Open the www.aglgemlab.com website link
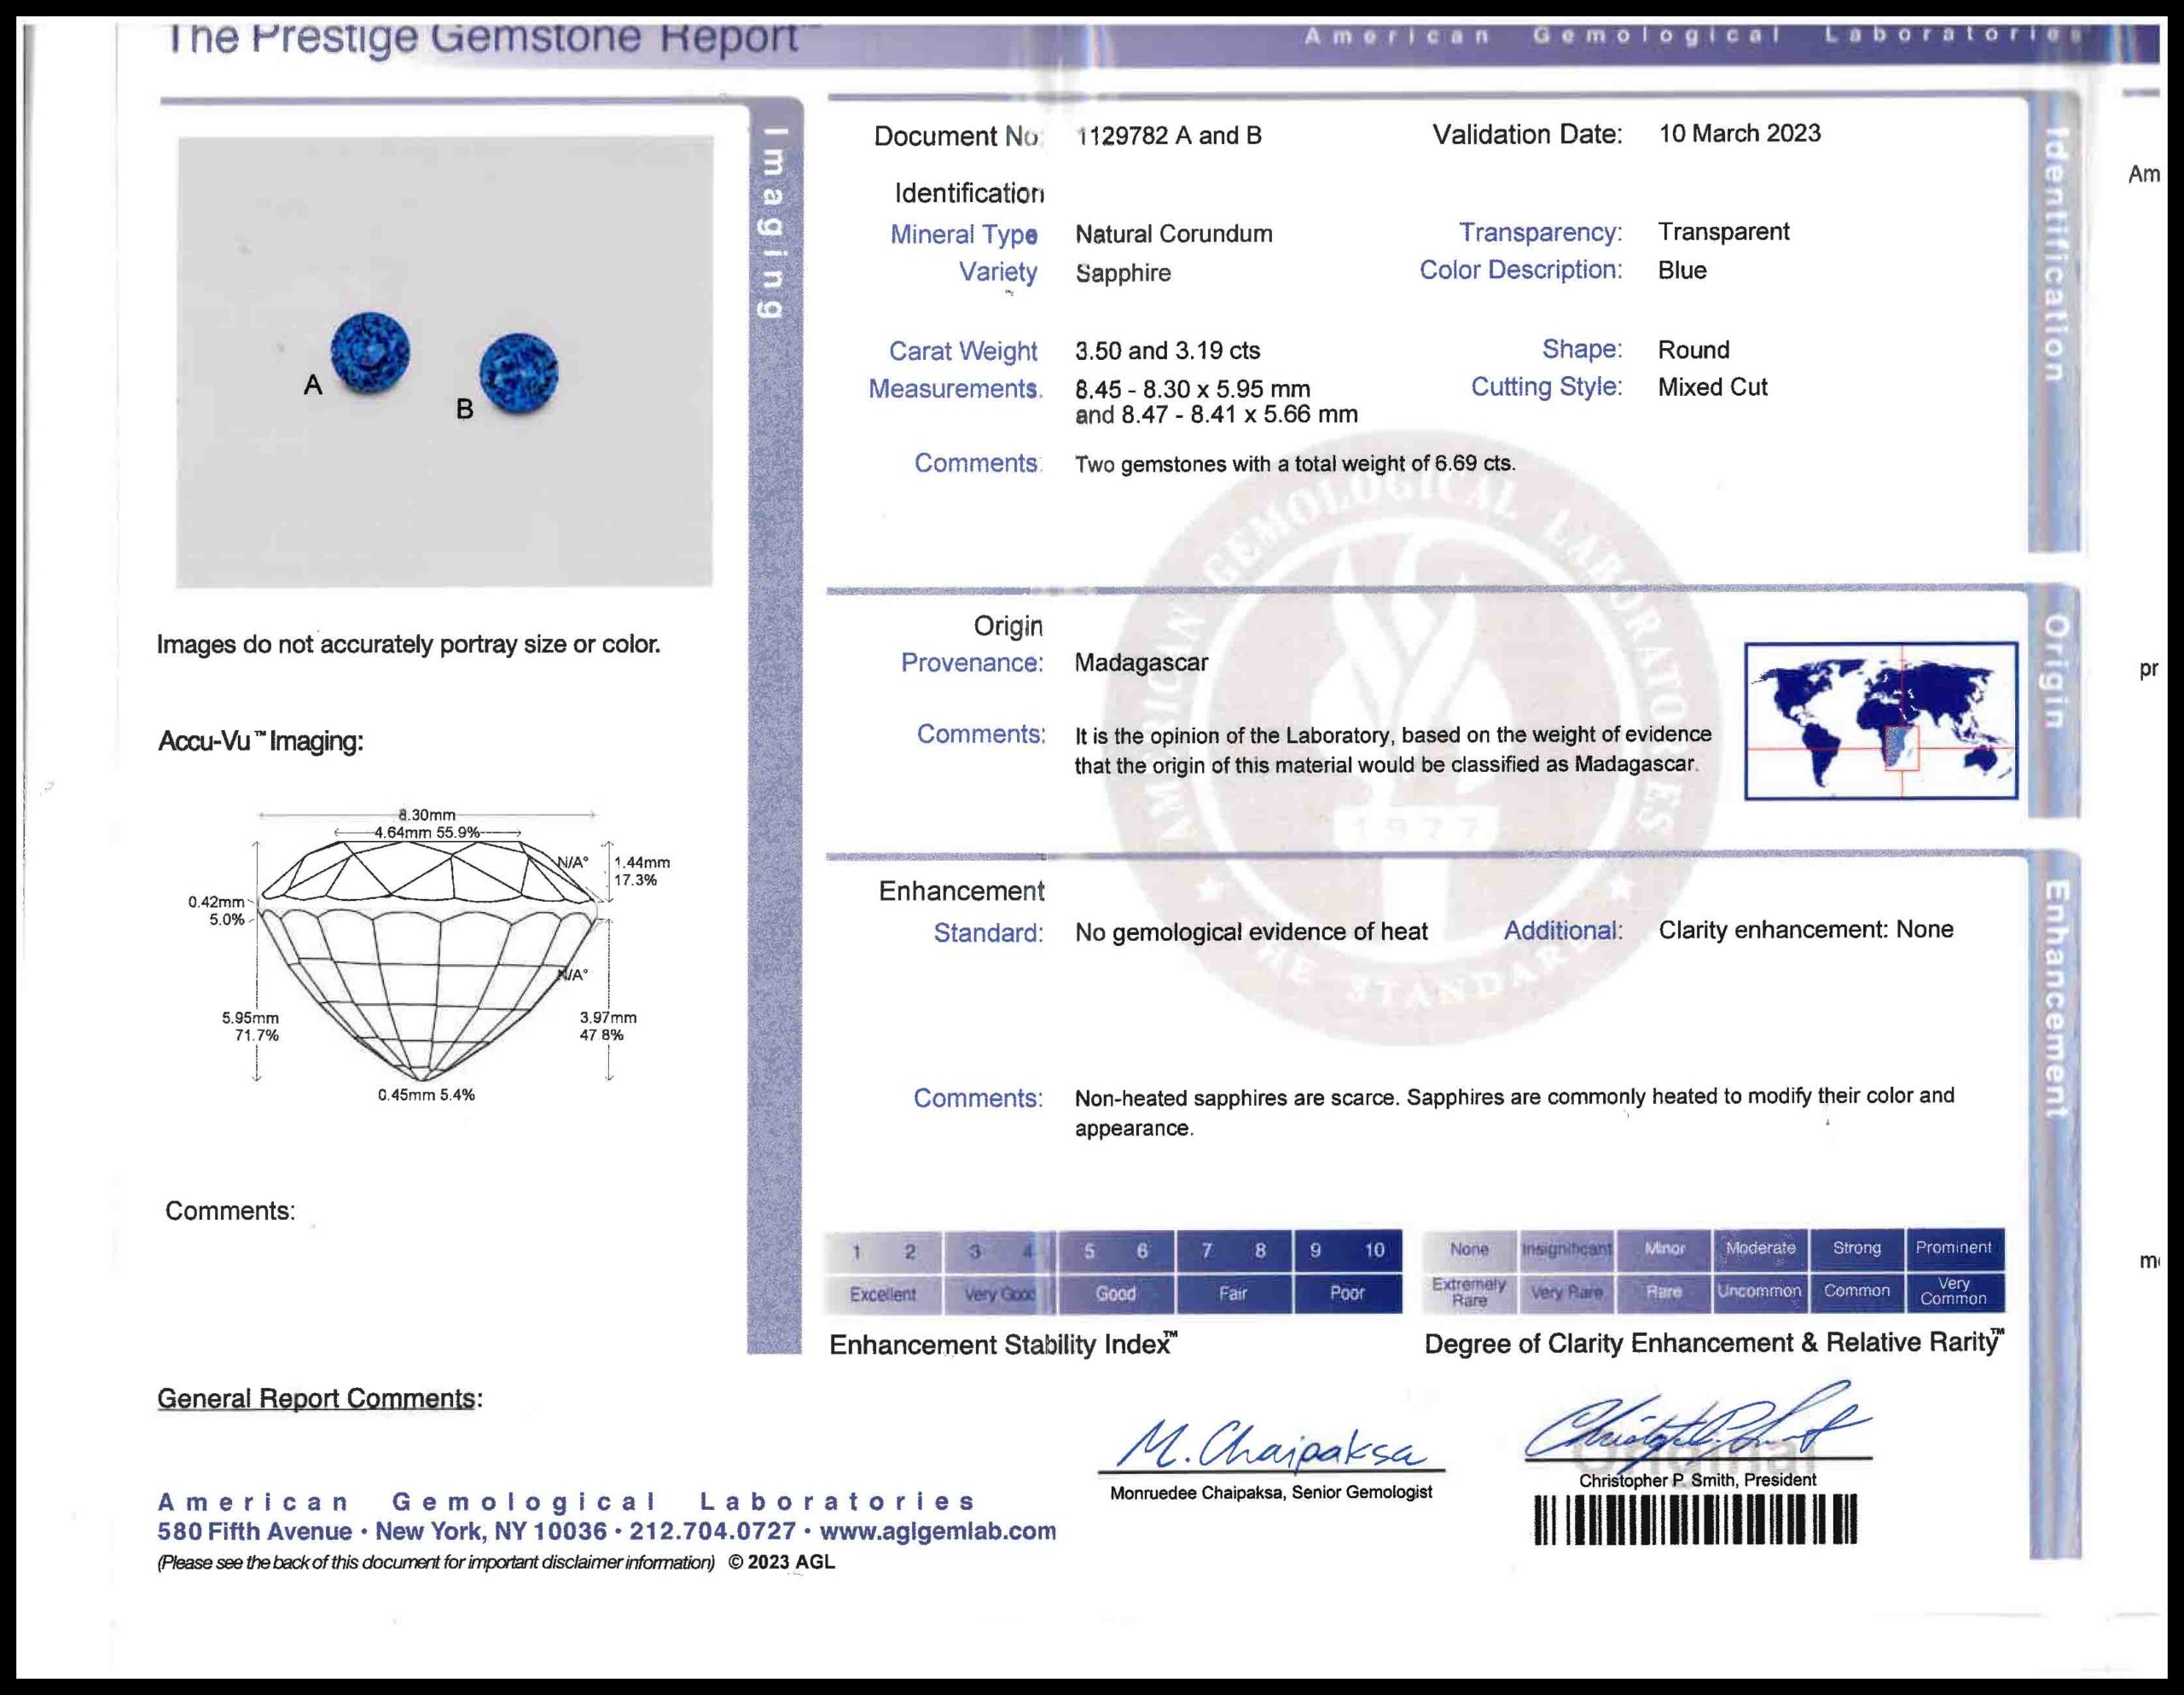The height and width of the screenshot is (1695, 2184). pyautogui.click(x=937, y=1531)
